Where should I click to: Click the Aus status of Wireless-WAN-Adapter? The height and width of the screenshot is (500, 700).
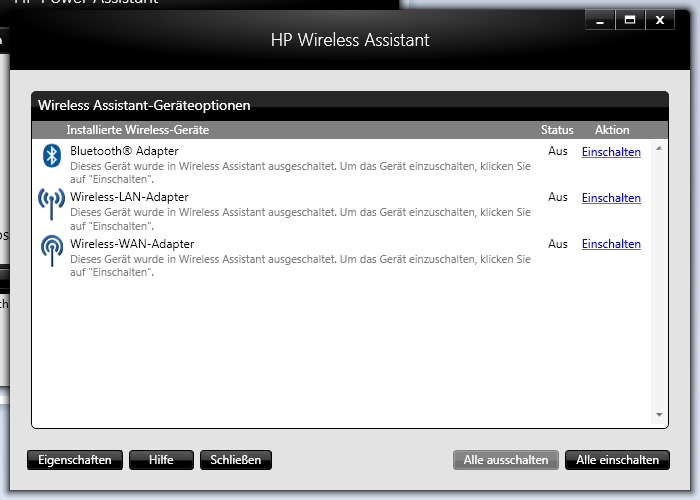pos(558,244)
